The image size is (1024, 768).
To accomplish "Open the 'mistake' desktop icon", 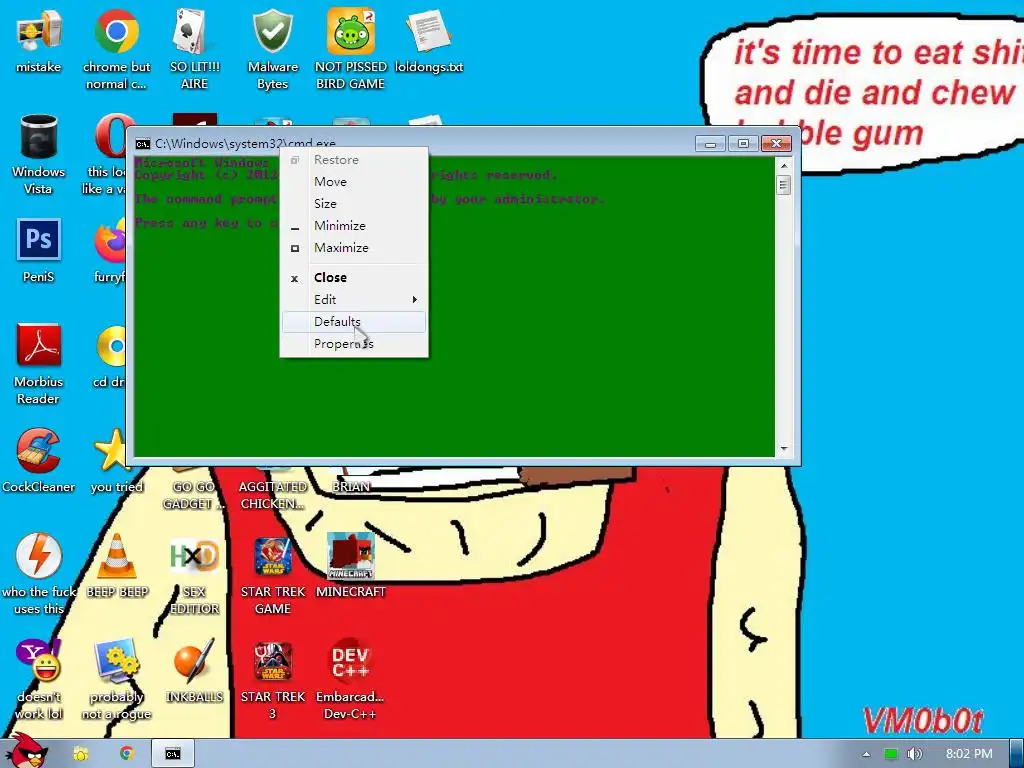I will 39,40.
